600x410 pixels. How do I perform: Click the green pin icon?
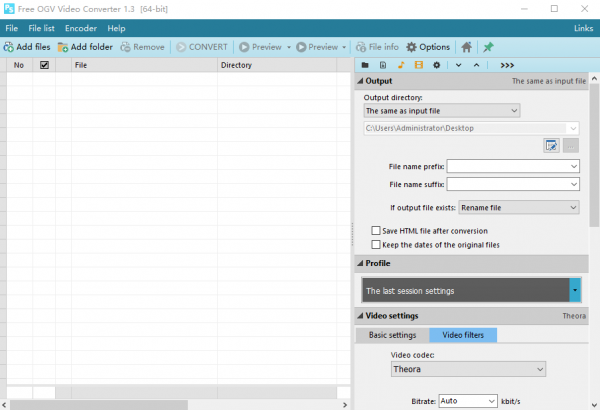point(488,46)
